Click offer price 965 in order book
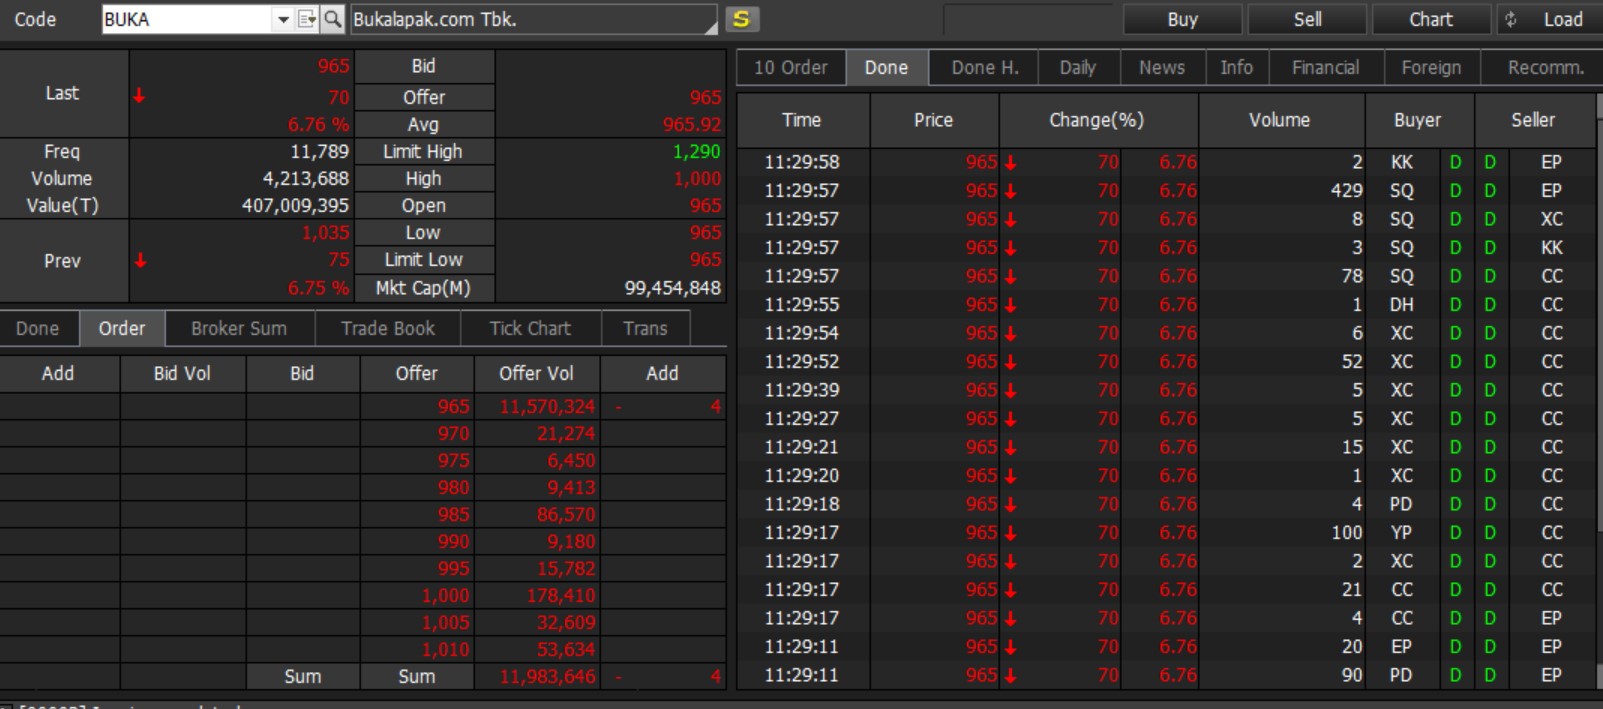Image resolution: width=1603 pixels, height=709 pixels. pyautogui.click(x=453, y=406)
